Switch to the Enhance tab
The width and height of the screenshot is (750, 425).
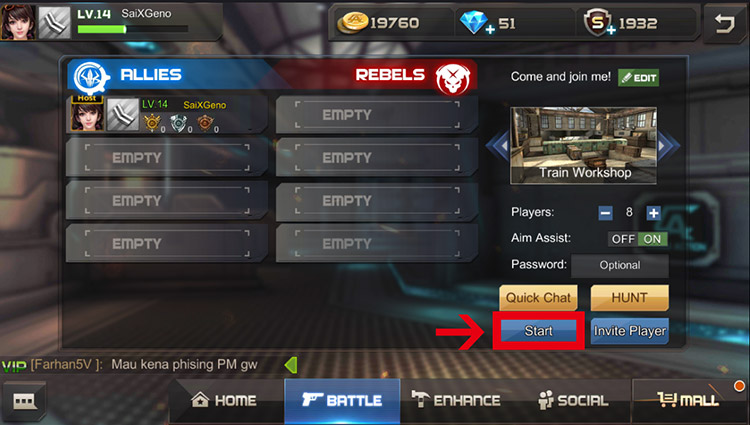tap(455, 401)
